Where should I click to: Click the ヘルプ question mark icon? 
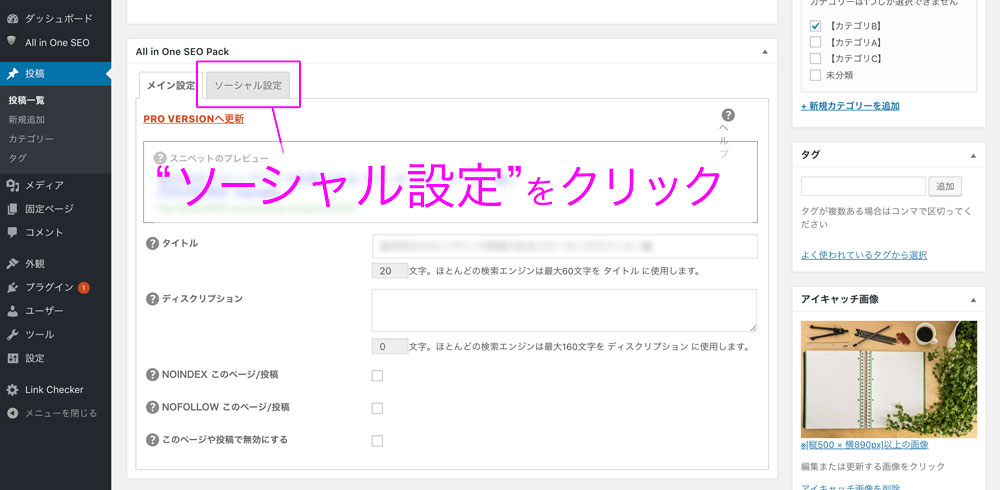[x=728, y=115]
